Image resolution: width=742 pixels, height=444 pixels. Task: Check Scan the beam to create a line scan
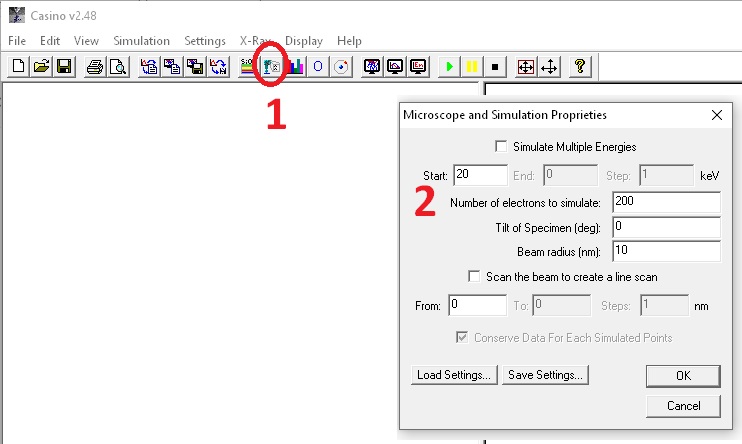[x=474, y=276]
